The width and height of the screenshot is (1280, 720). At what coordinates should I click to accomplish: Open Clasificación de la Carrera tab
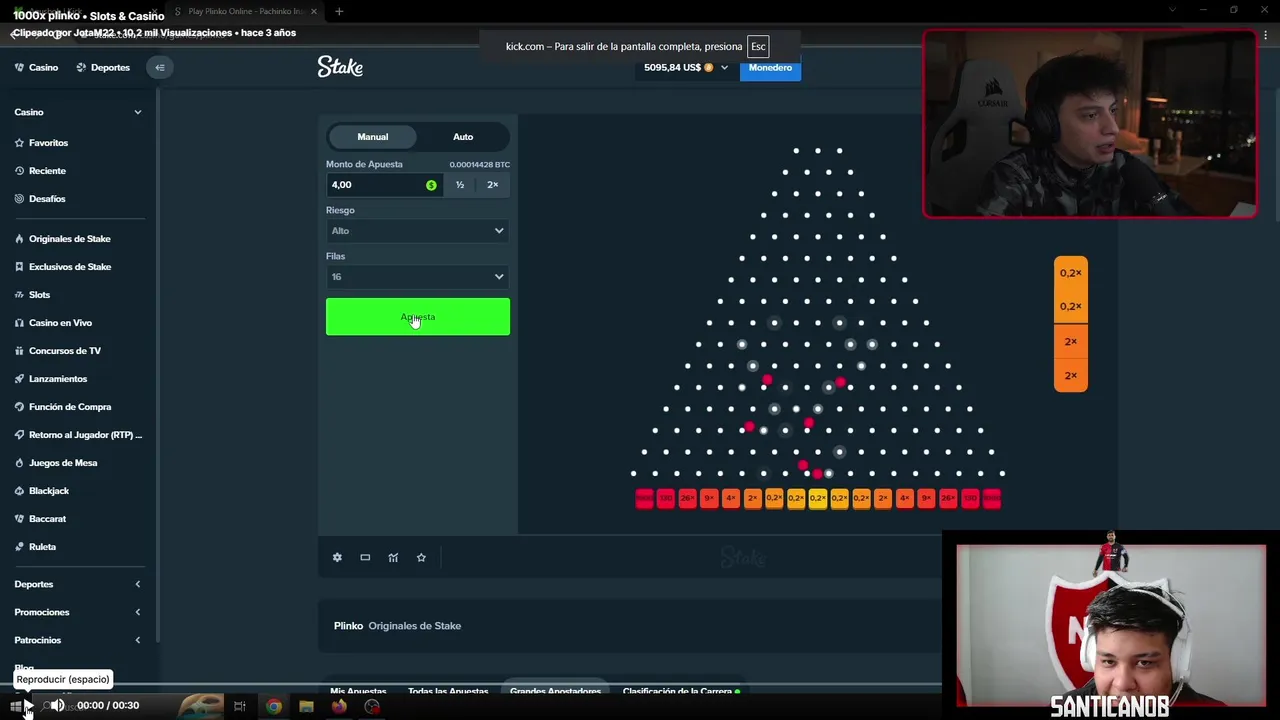click(x=680, y=691)
